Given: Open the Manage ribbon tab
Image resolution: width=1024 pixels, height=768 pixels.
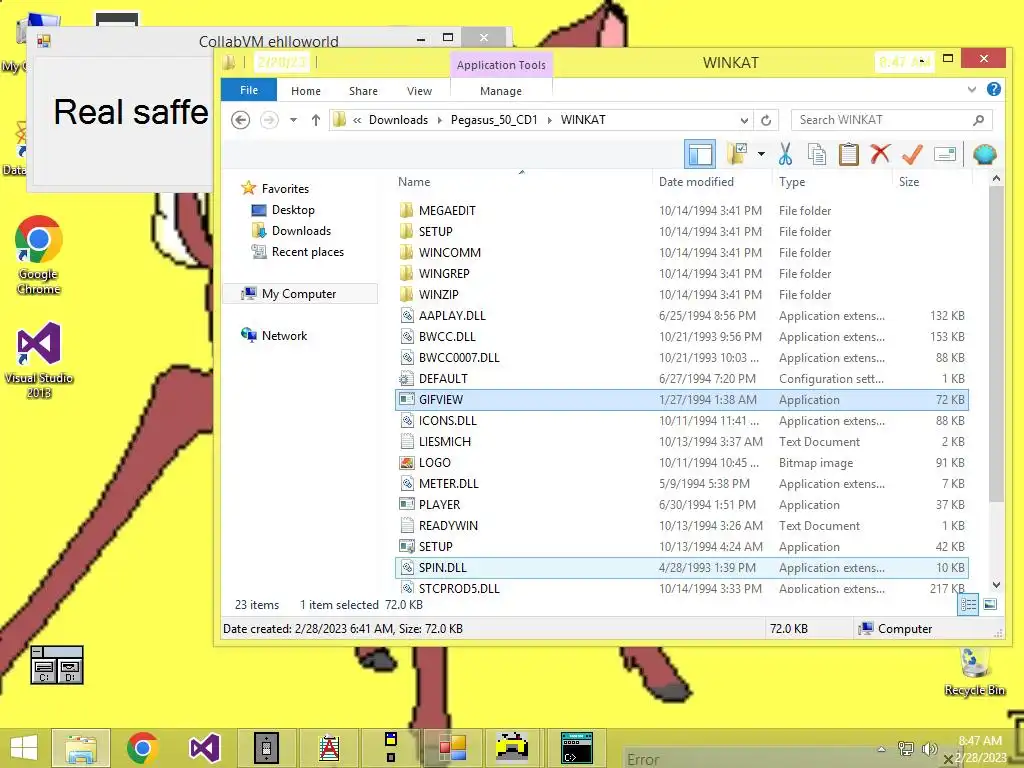Looking at the screenshot, I should click(x=501, y=91).
